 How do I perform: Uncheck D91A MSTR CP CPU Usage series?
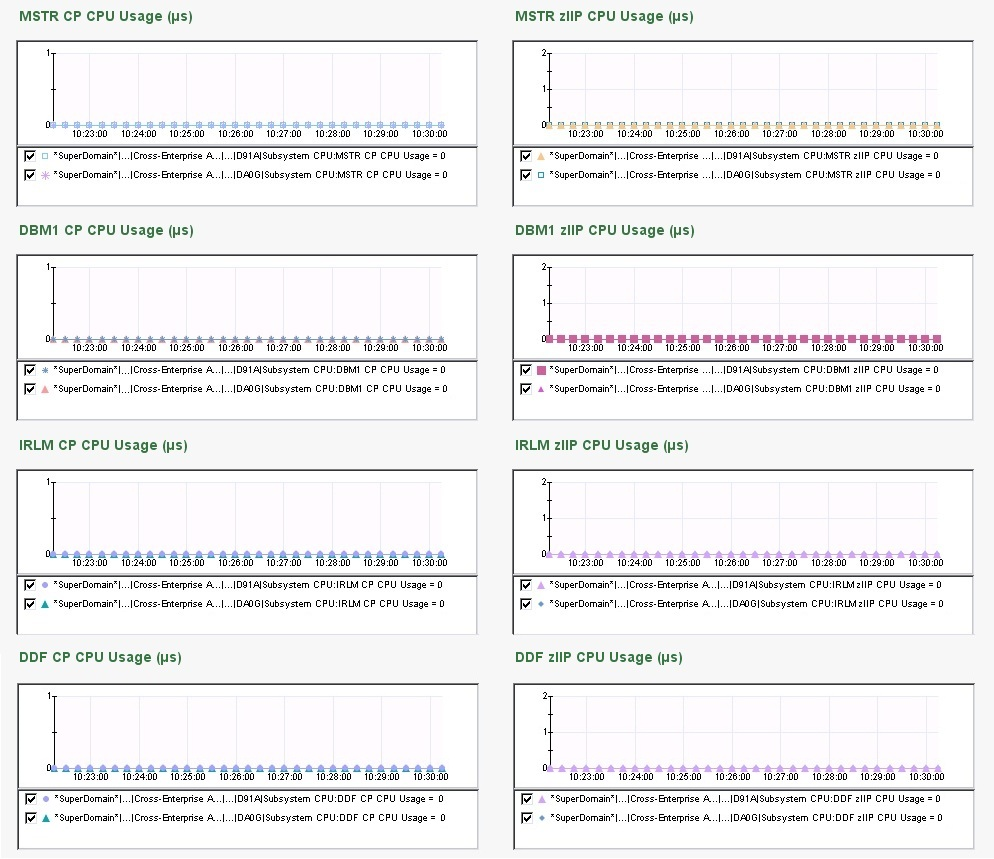pyautogui.click(x=30, y=156)
